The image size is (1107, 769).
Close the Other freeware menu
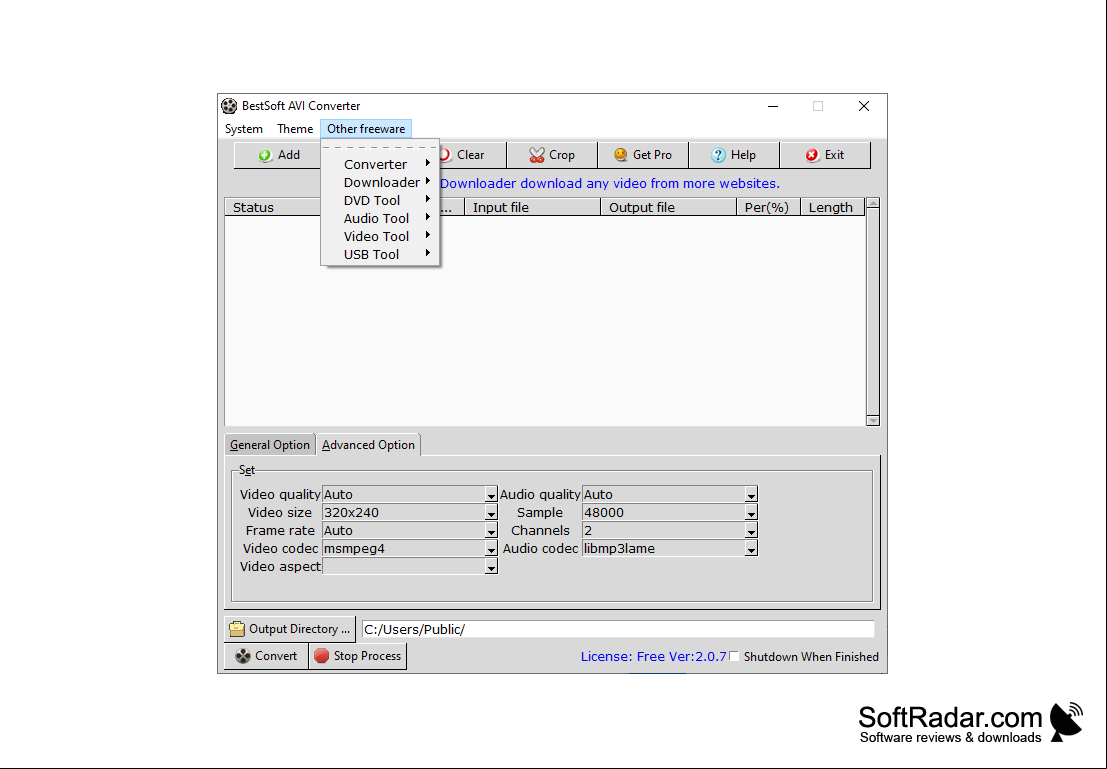[366, 129]
